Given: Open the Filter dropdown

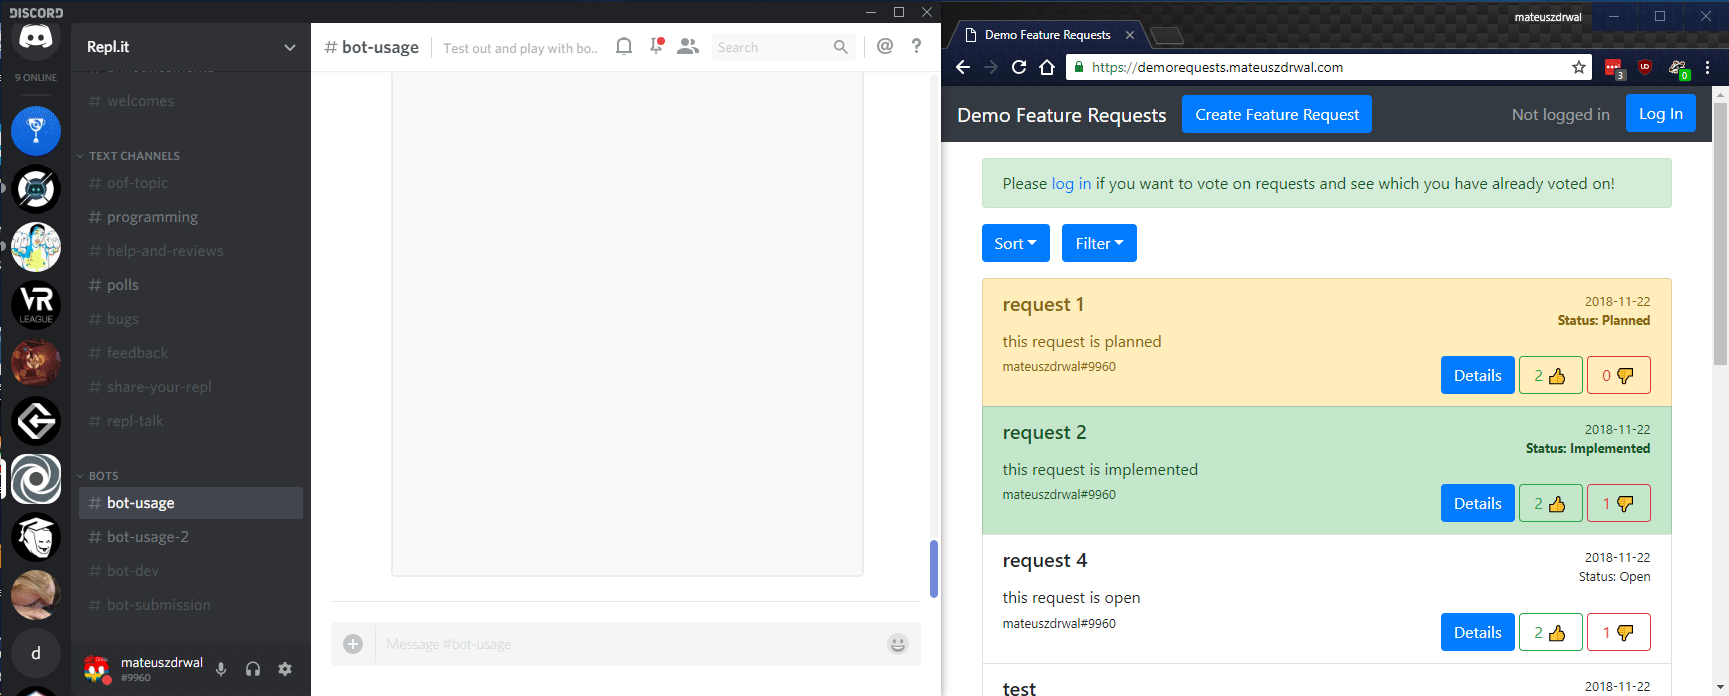Looking at the screenshot, I should point(1099,243).
